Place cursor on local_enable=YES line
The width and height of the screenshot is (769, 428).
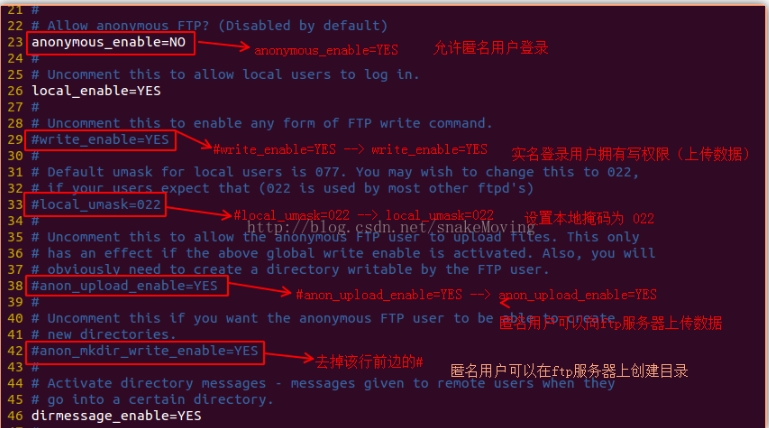(x=96, y=91)
